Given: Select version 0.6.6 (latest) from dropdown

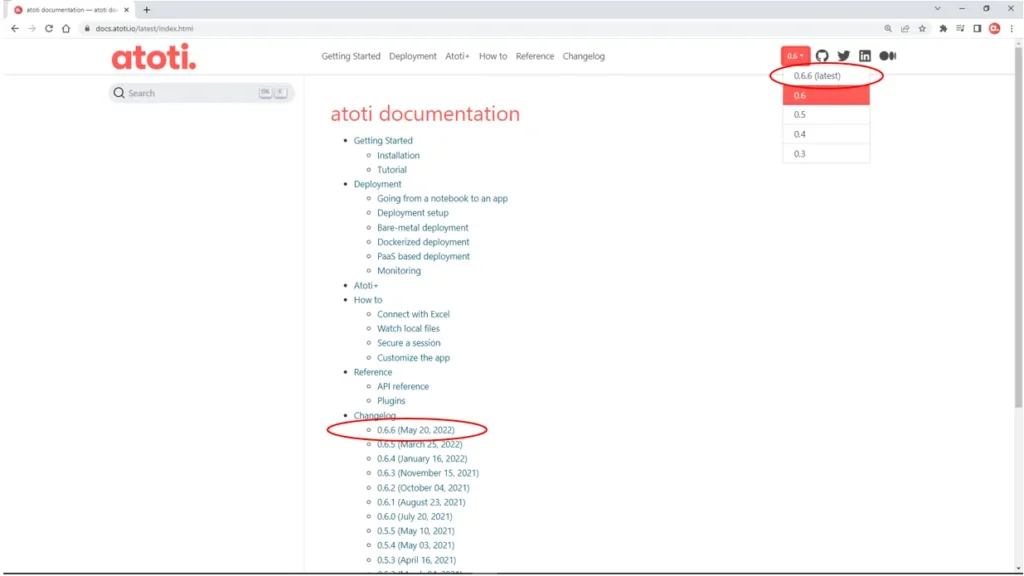Looking at the screenshot, I should click(x=826, y=76).
